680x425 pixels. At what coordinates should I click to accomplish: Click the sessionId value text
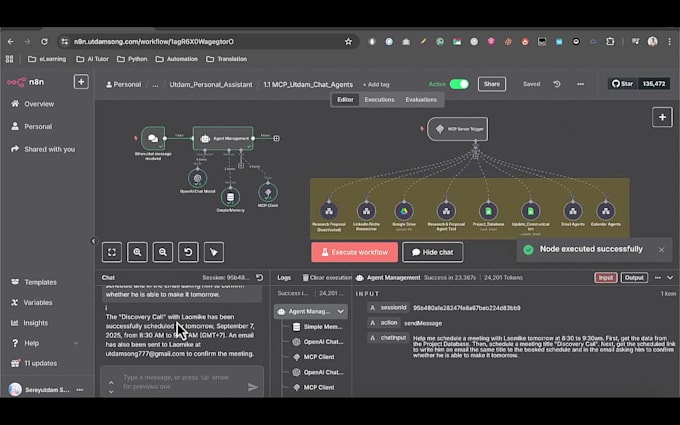467,308
